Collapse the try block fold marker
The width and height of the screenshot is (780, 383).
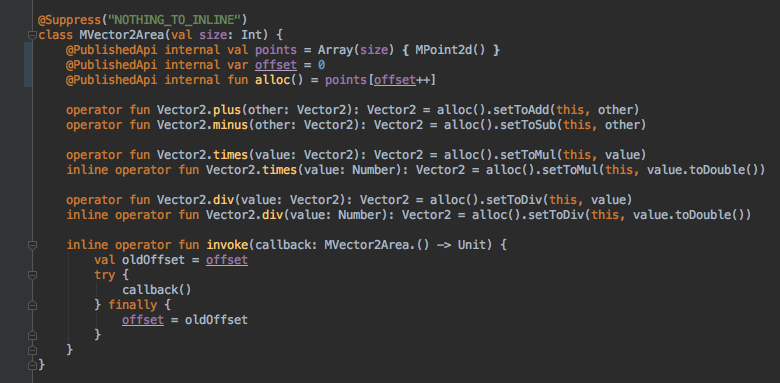click(x=32, y=275)
